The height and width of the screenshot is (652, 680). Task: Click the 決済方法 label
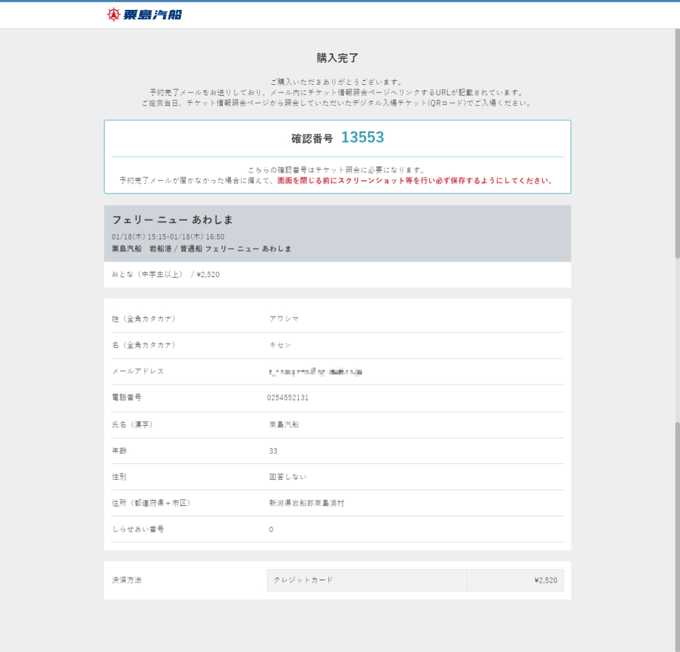(x=127, y=580)
